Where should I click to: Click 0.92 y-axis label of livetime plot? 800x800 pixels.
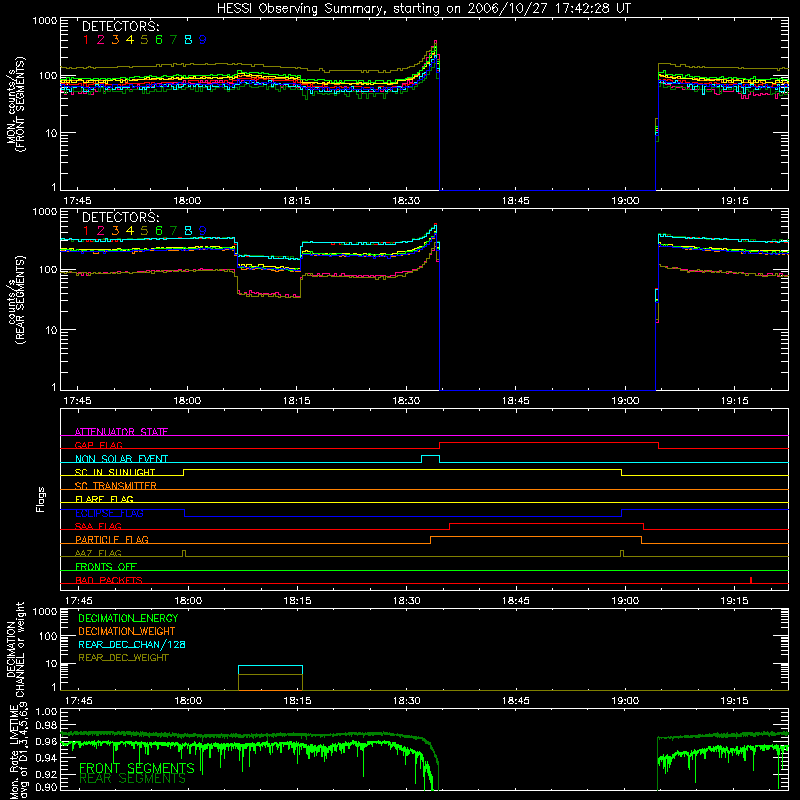[x=46, y=773]
